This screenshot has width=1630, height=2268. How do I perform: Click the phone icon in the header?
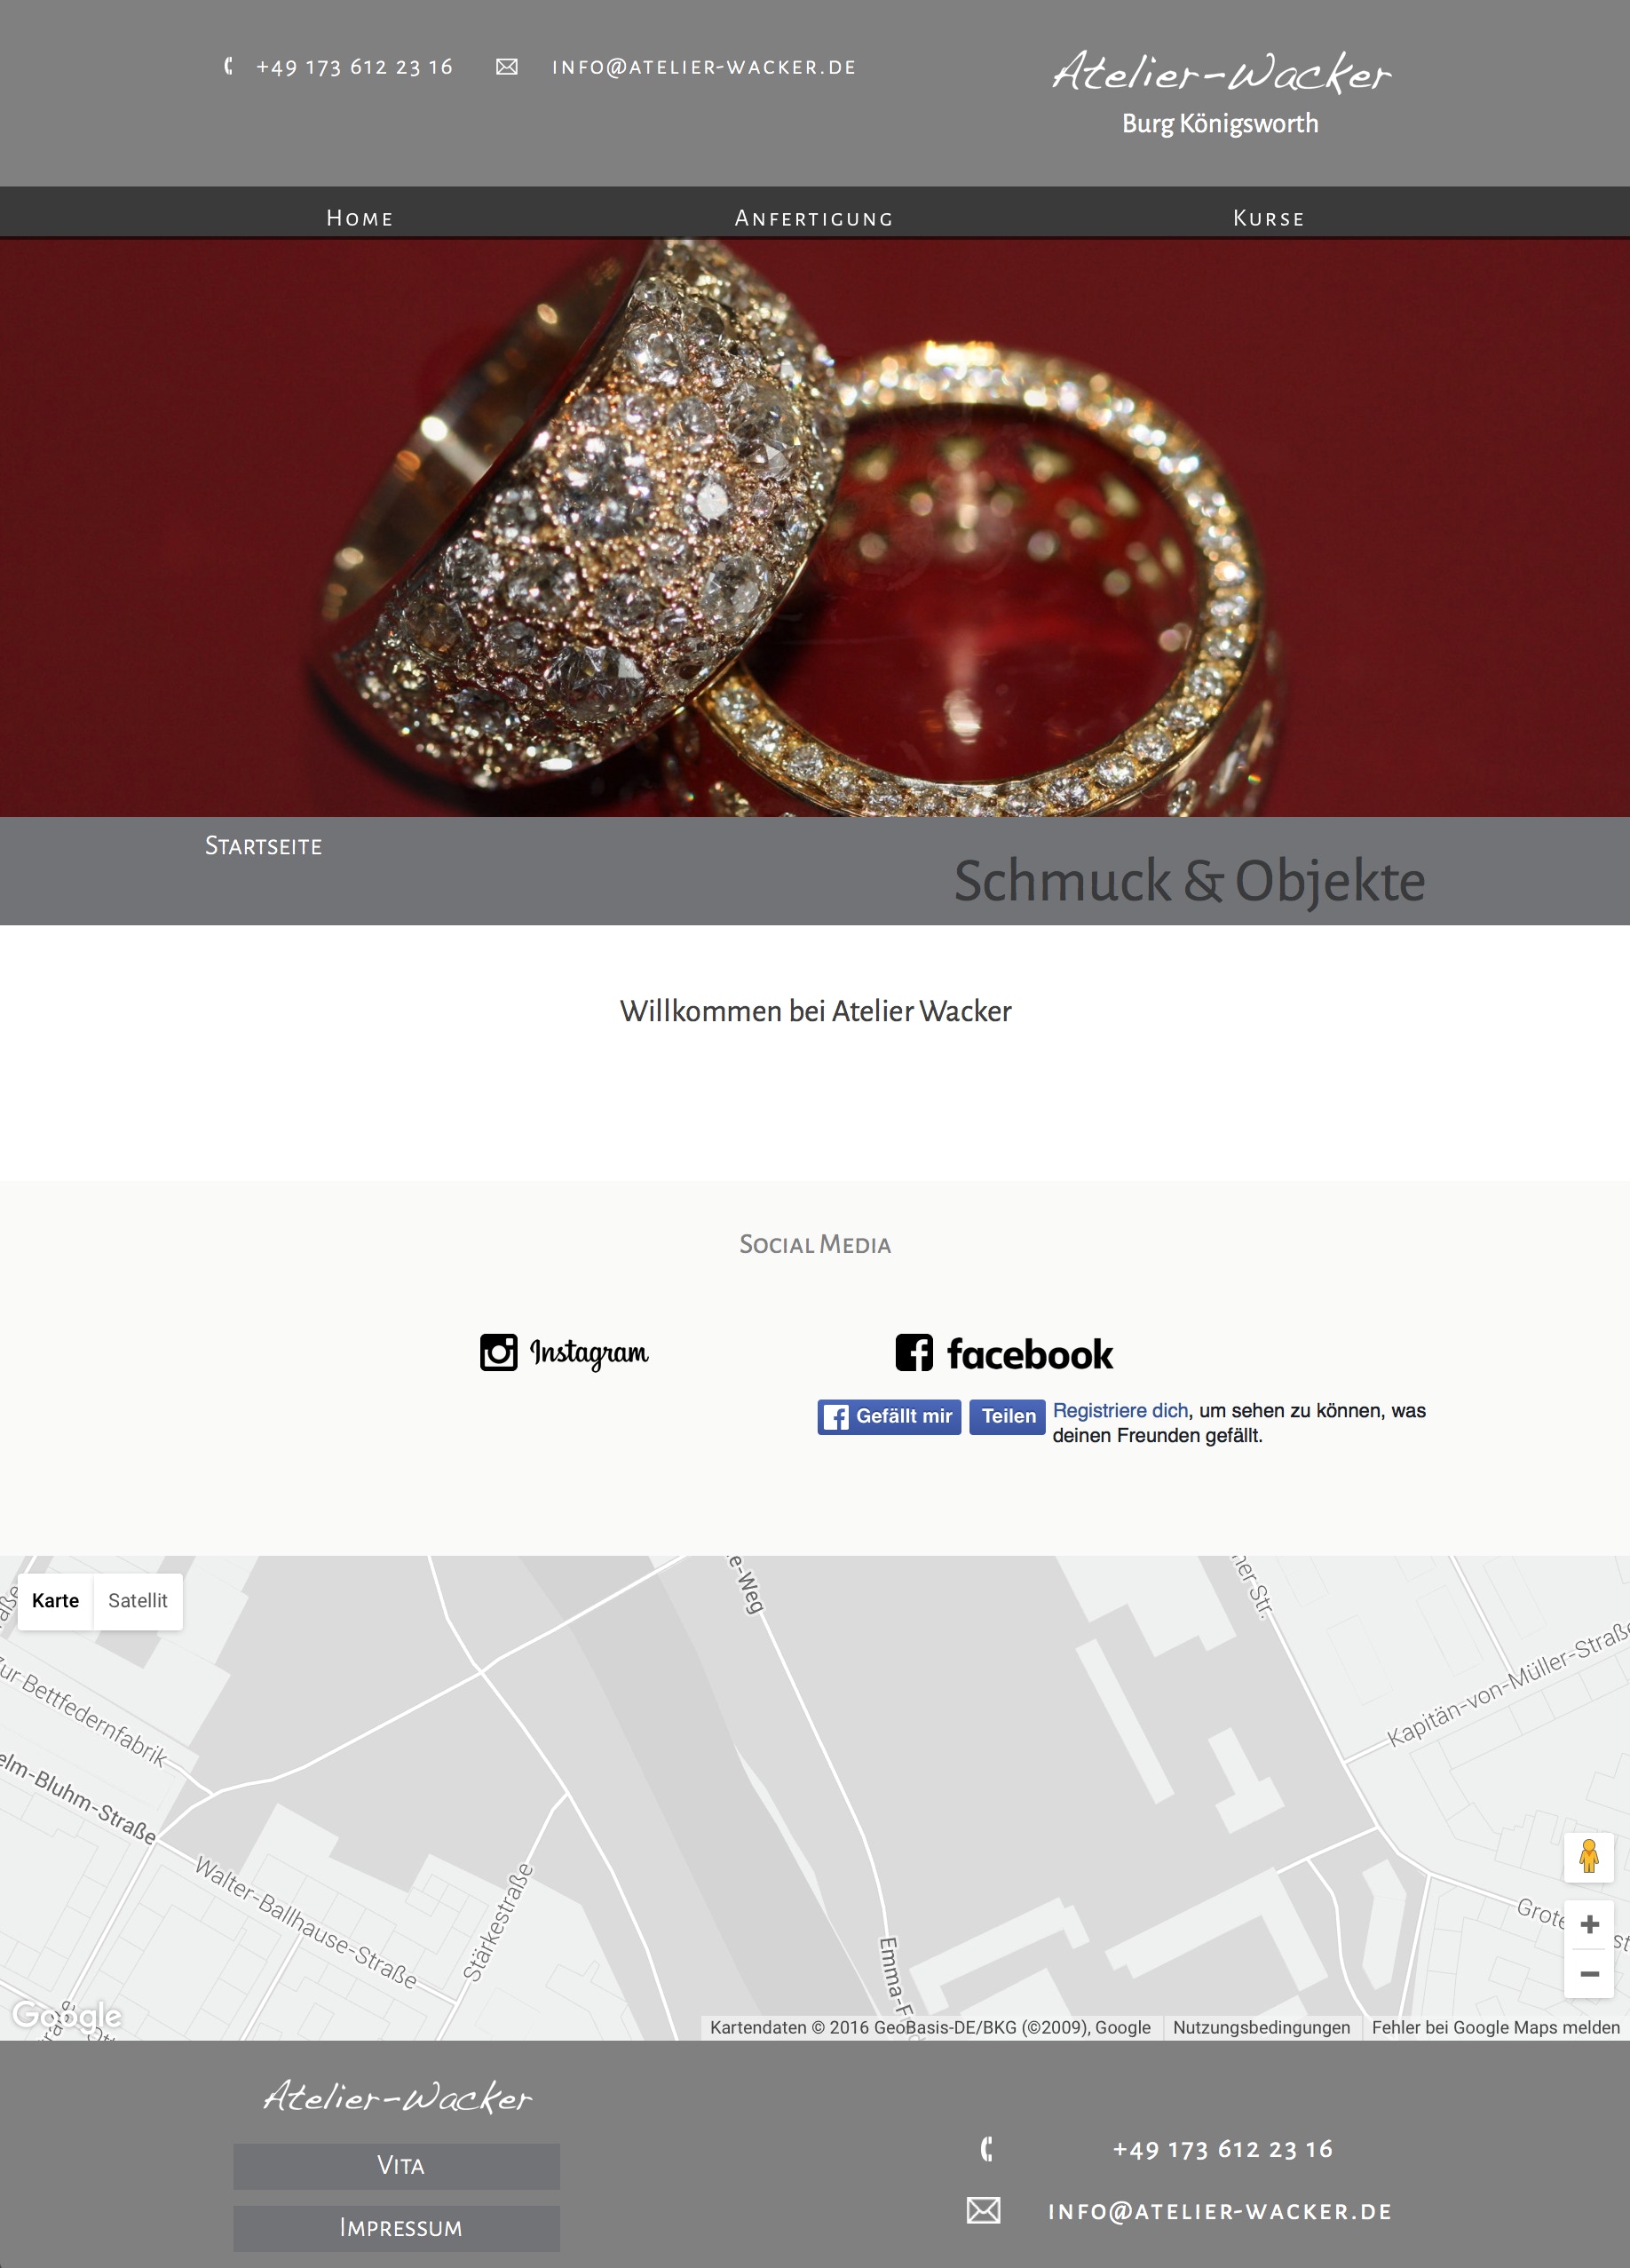(x=229, y=66)
